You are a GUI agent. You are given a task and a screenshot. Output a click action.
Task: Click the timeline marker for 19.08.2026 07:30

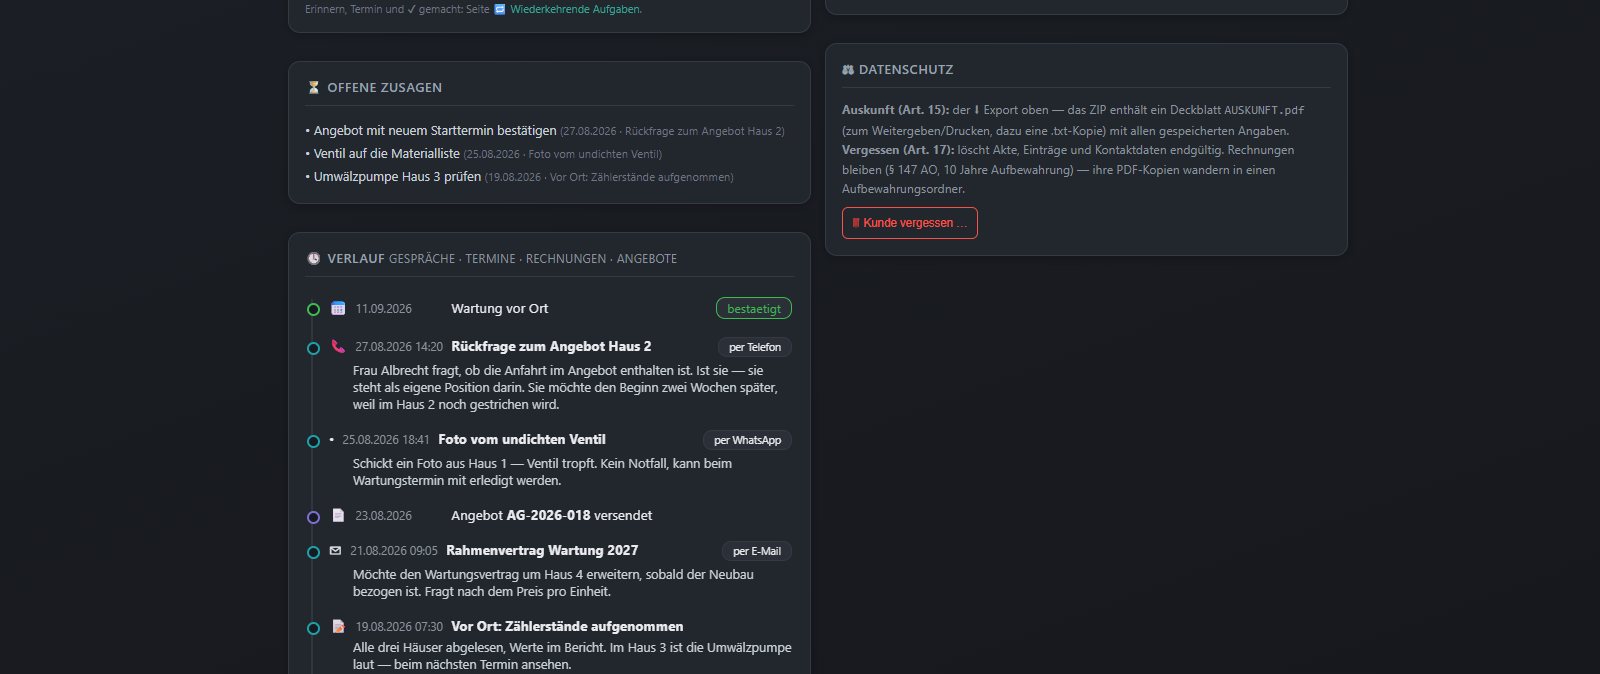coord(313,628)
